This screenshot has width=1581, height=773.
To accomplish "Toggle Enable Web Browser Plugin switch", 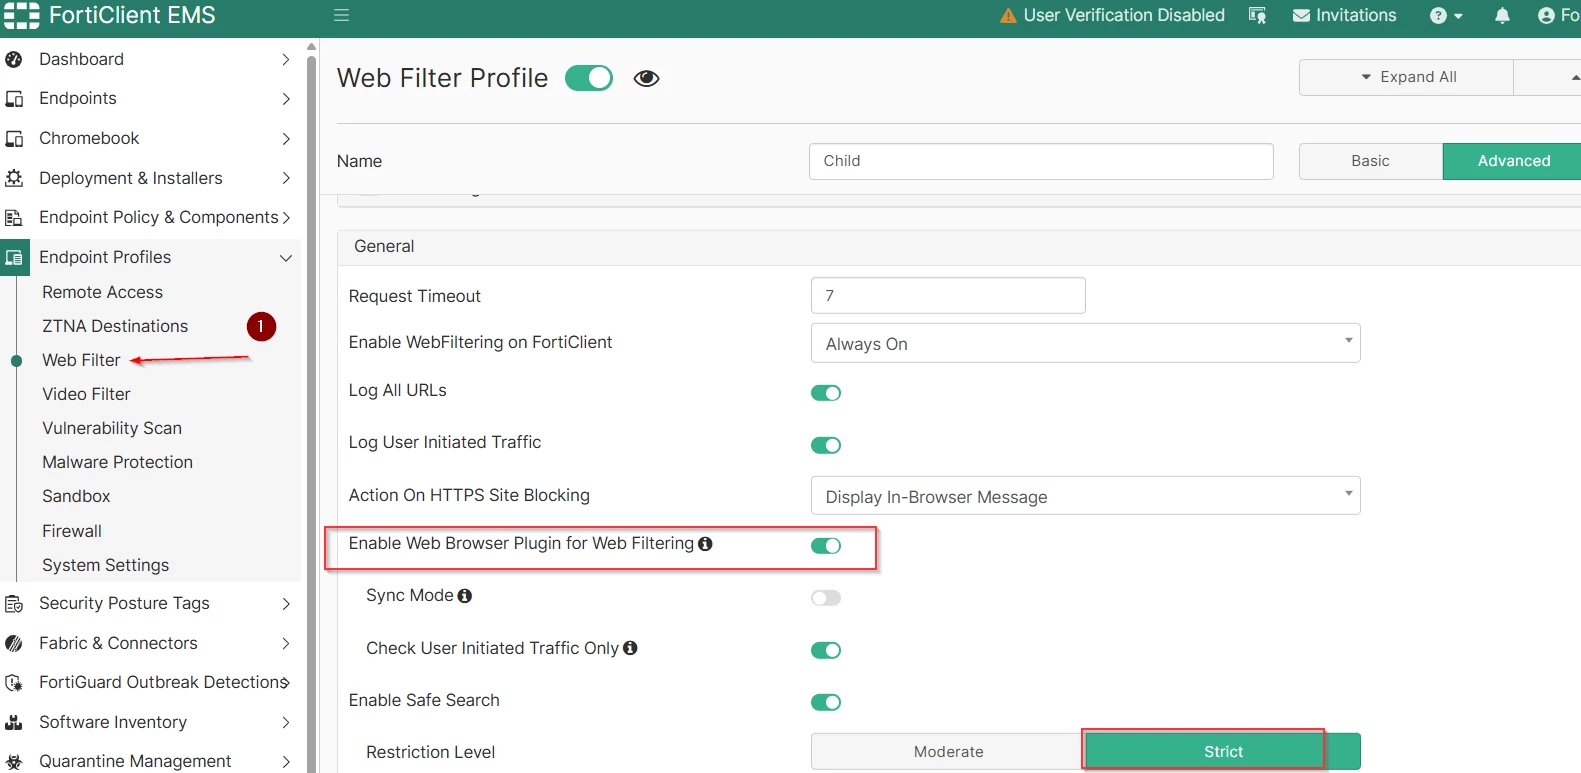I will pos(826,545).
